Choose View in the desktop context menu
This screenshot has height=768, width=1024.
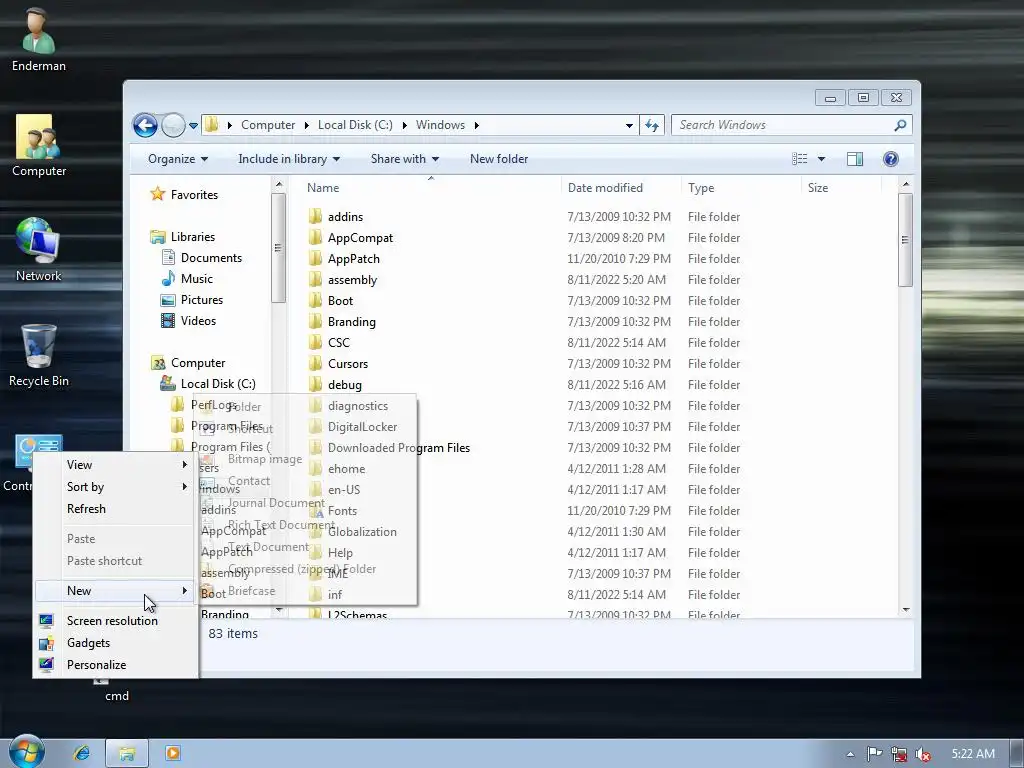(x=114, y=464)
